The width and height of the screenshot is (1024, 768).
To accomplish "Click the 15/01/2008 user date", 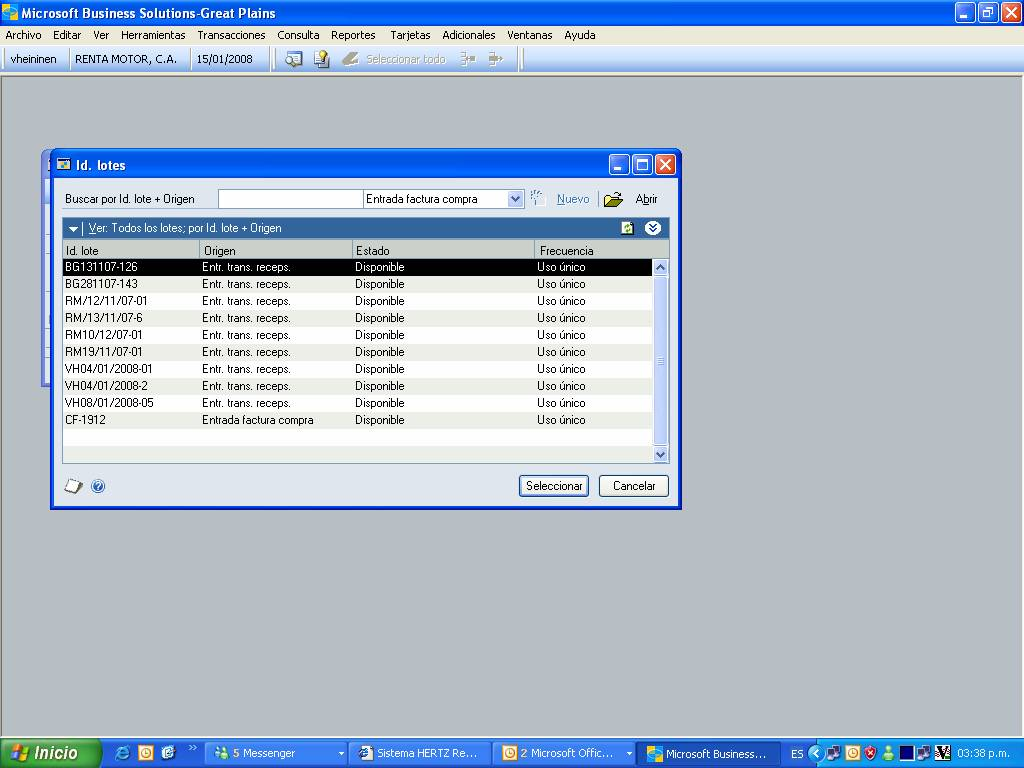I will 224,59.
